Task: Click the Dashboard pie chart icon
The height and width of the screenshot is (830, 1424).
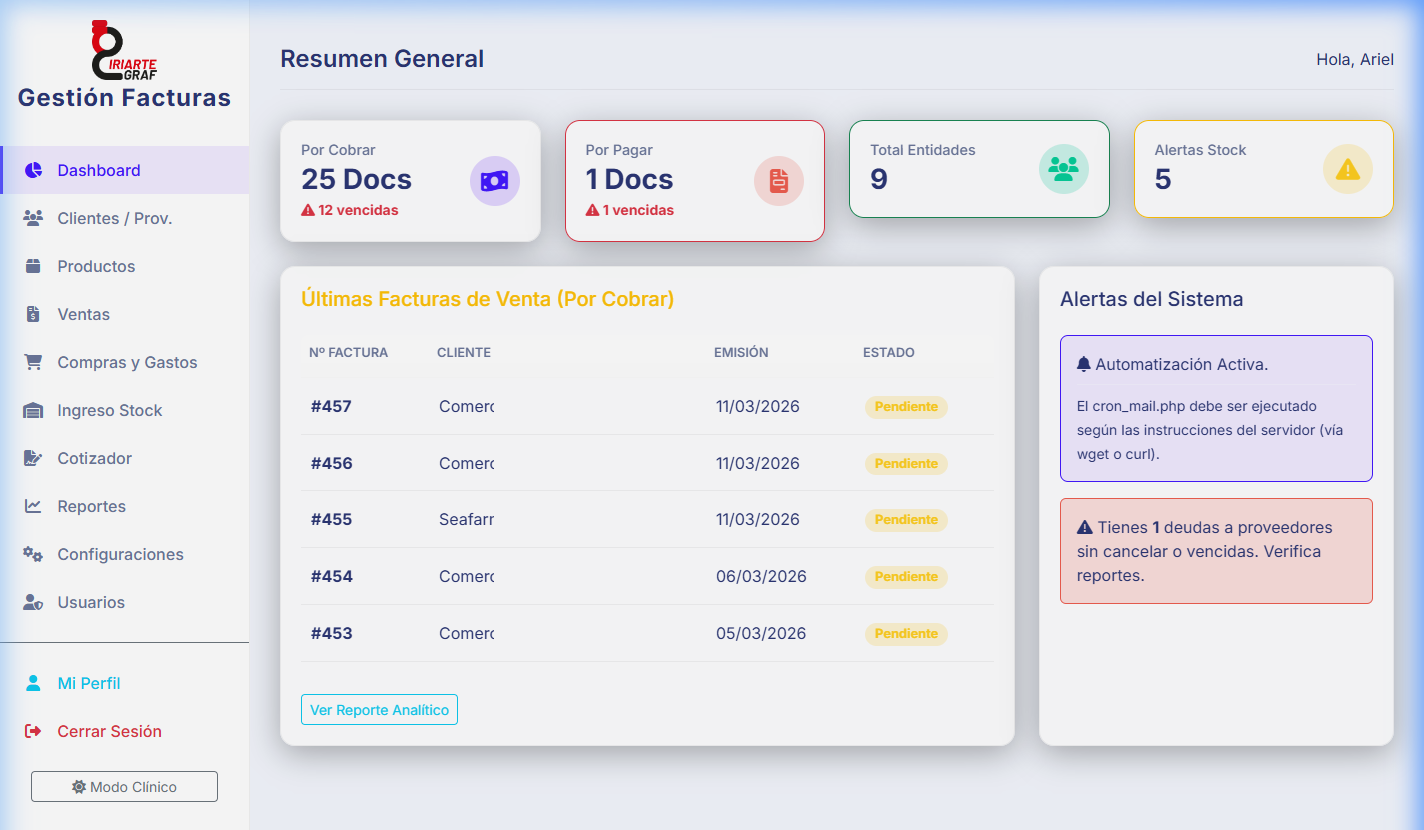Action: pyautogui.click(x=33, y=170)
